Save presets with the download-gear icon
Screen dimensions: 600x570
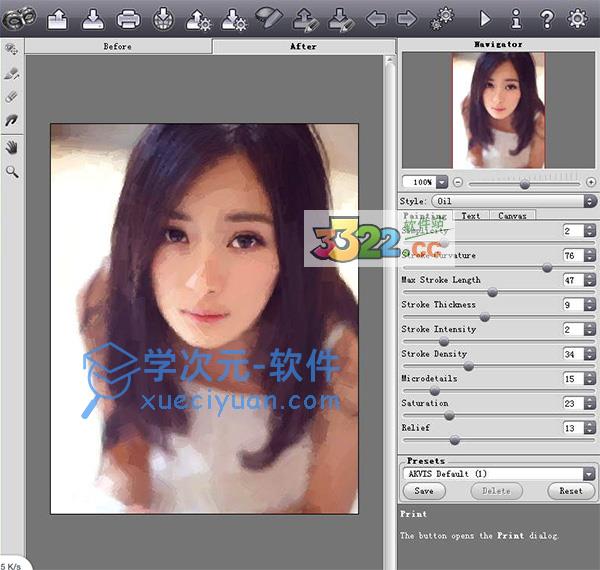coord(233,20)
